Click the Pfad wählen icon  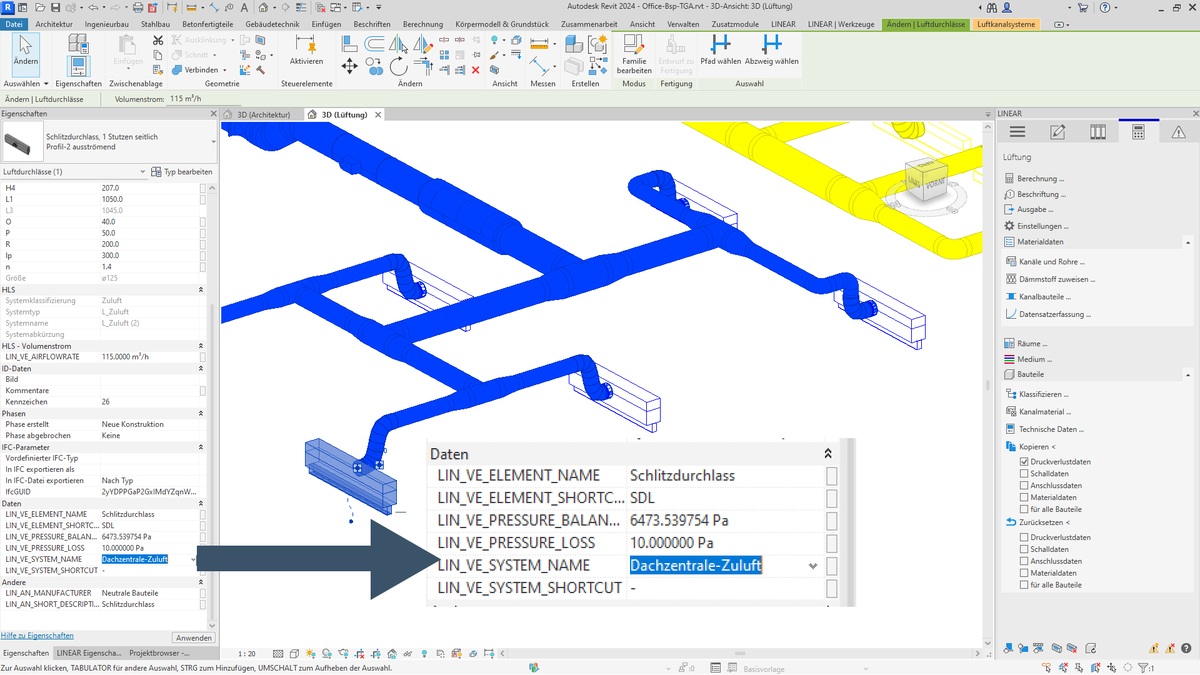[720, 49]
